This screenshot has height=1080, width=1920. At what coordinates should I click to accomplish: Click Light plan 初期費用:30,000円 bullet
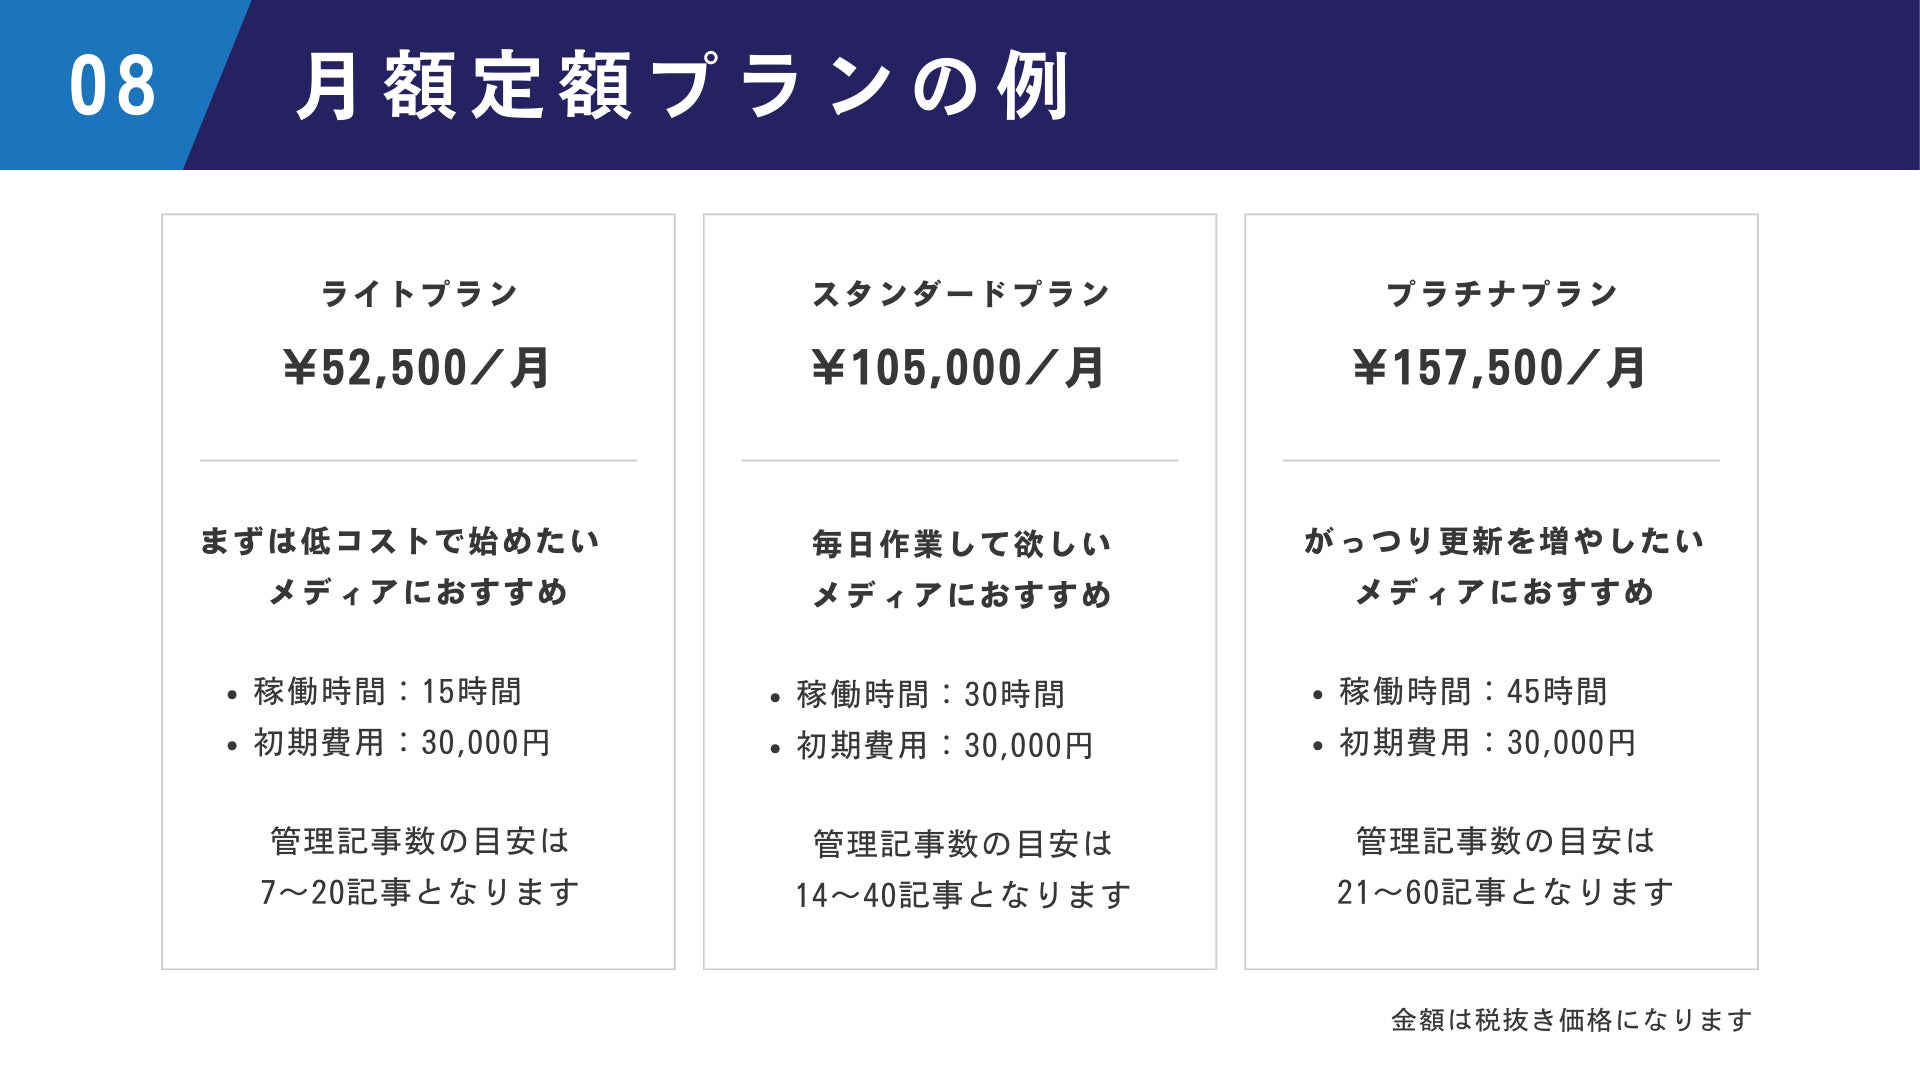401,743
